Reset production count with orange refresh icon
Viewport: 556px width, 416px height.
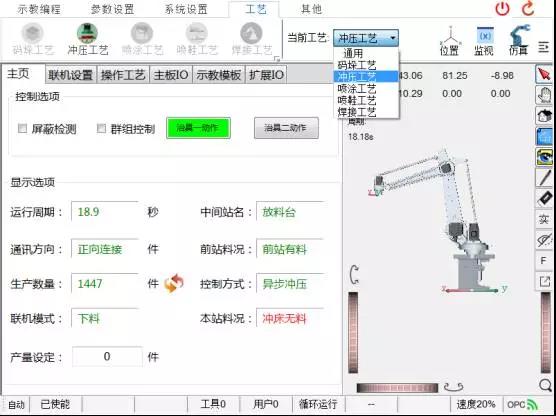click(174, 283)
